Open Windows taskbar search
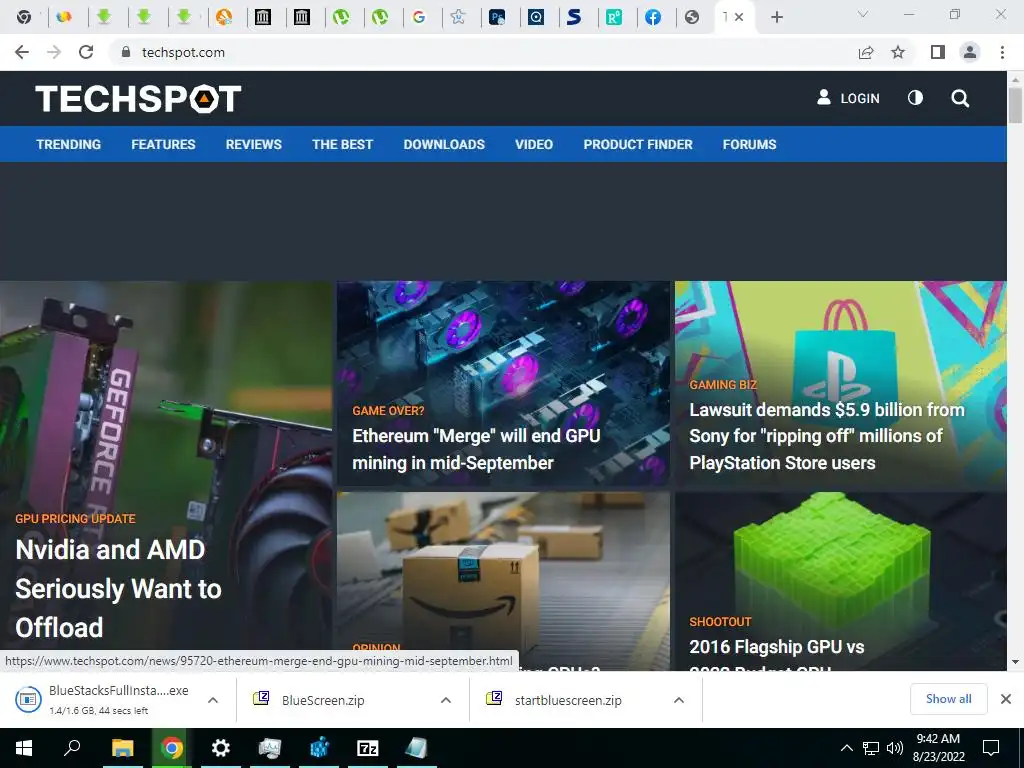Screen dimensions: 1024x768 click(72, 747)
